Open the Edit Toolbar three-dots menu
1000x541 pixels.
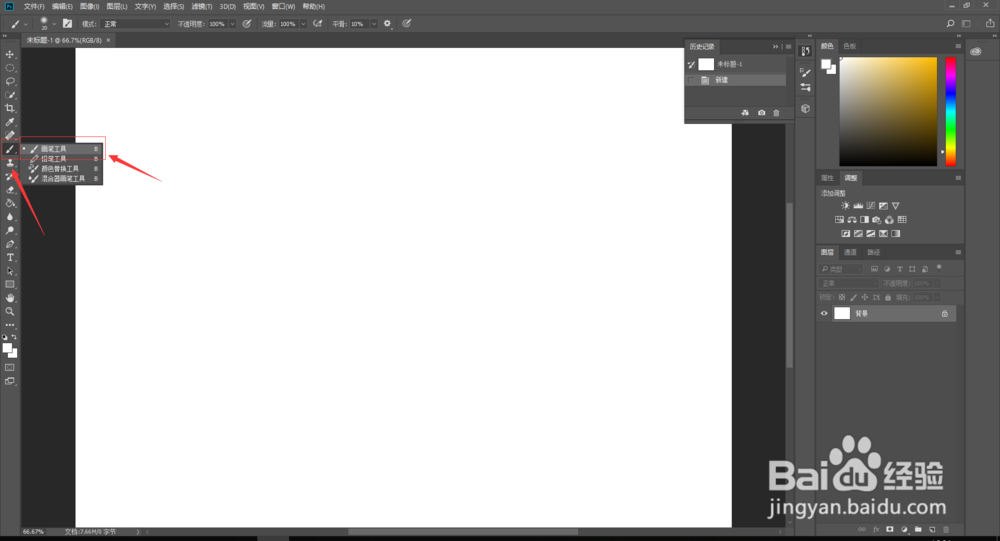pos(10,325)
